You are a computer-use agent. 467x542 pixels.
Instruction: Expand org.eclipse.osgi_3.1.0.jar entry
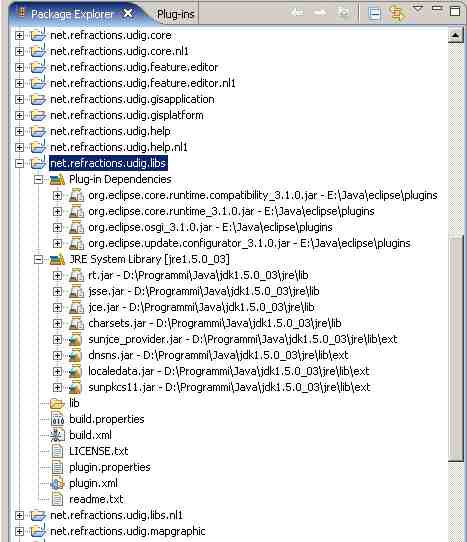pyautogui.click(x=58, y=227)
